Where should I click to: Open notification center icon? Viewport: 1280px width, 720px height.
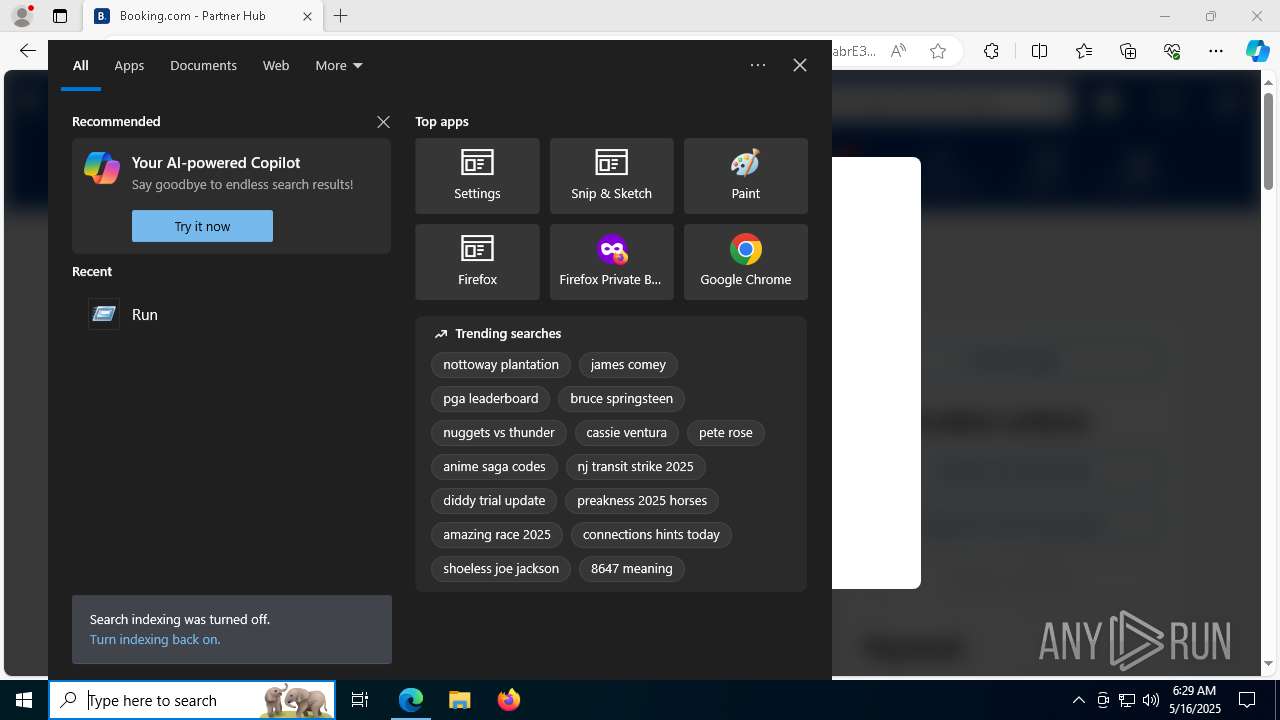[x=1247, y=700]
